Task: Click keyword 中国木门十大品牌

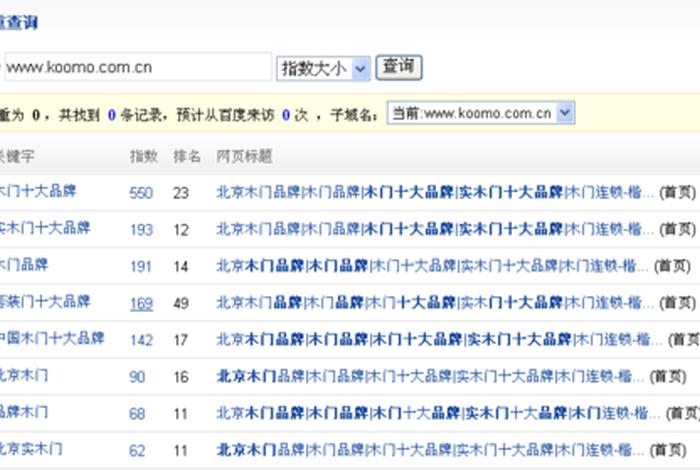Action: pyautogui.click(x=52, y=338)
